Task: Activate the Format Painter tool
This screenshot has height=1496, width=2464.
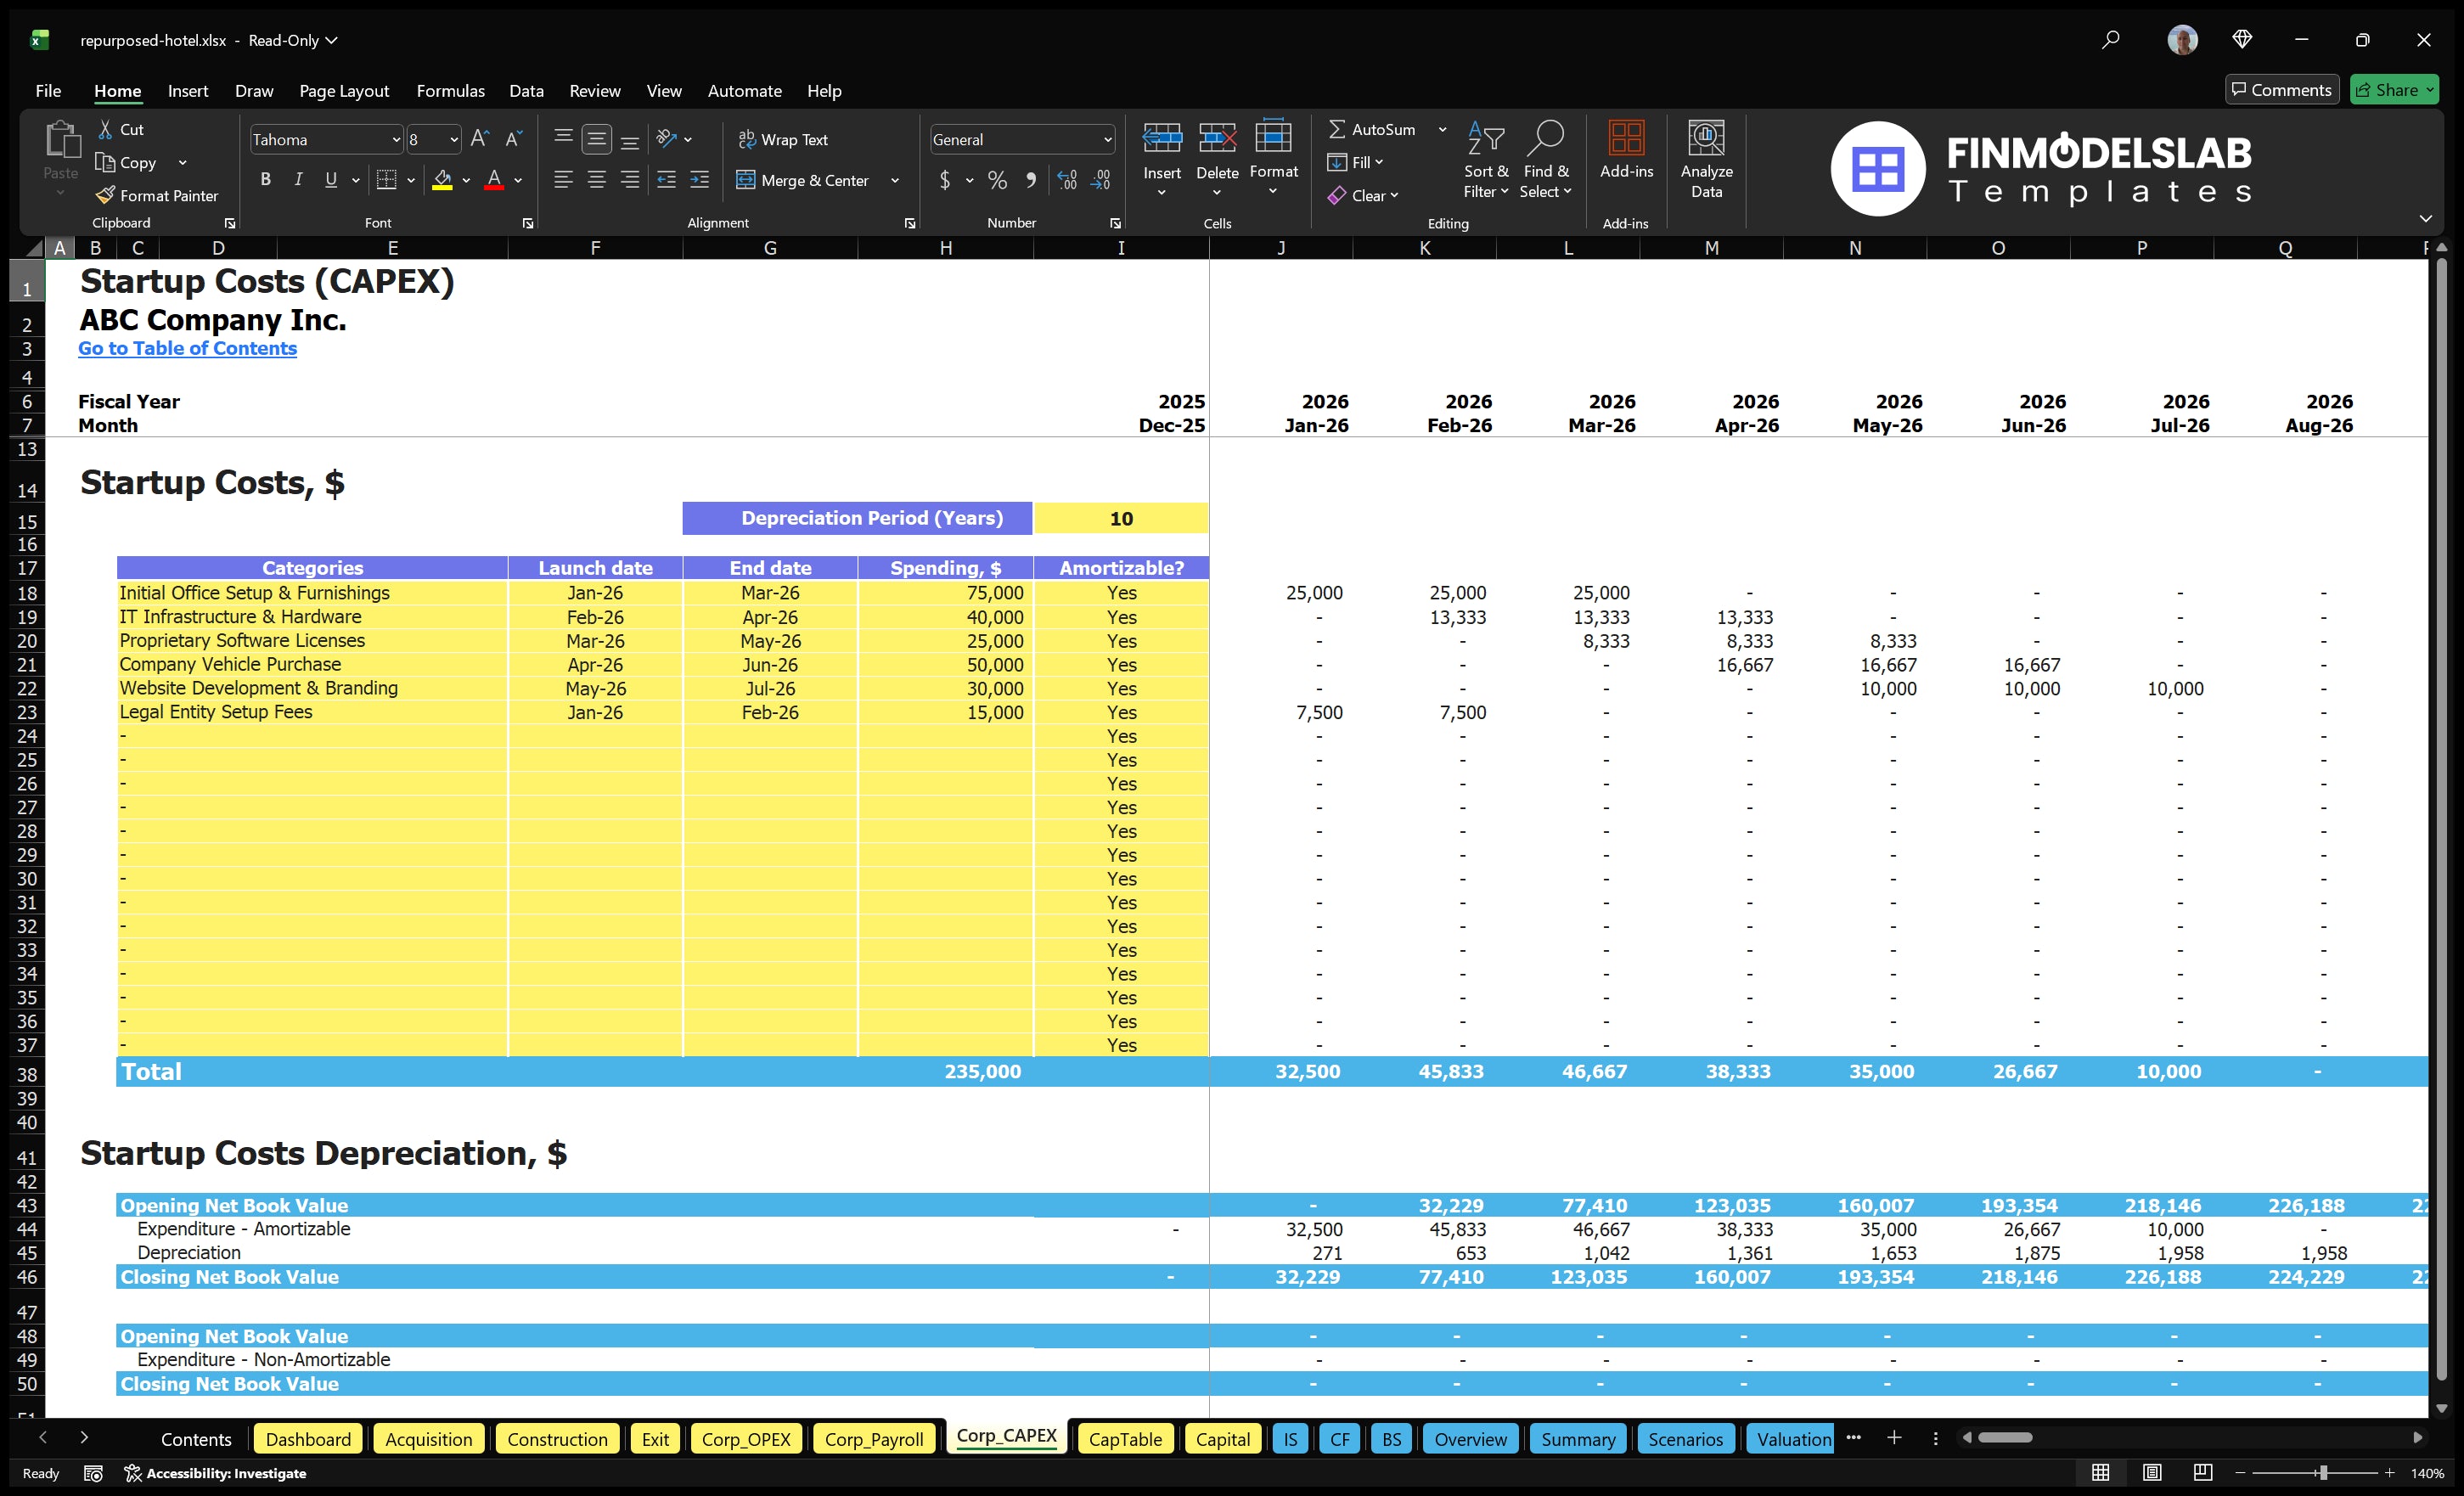Action: [x=157, y=195]
